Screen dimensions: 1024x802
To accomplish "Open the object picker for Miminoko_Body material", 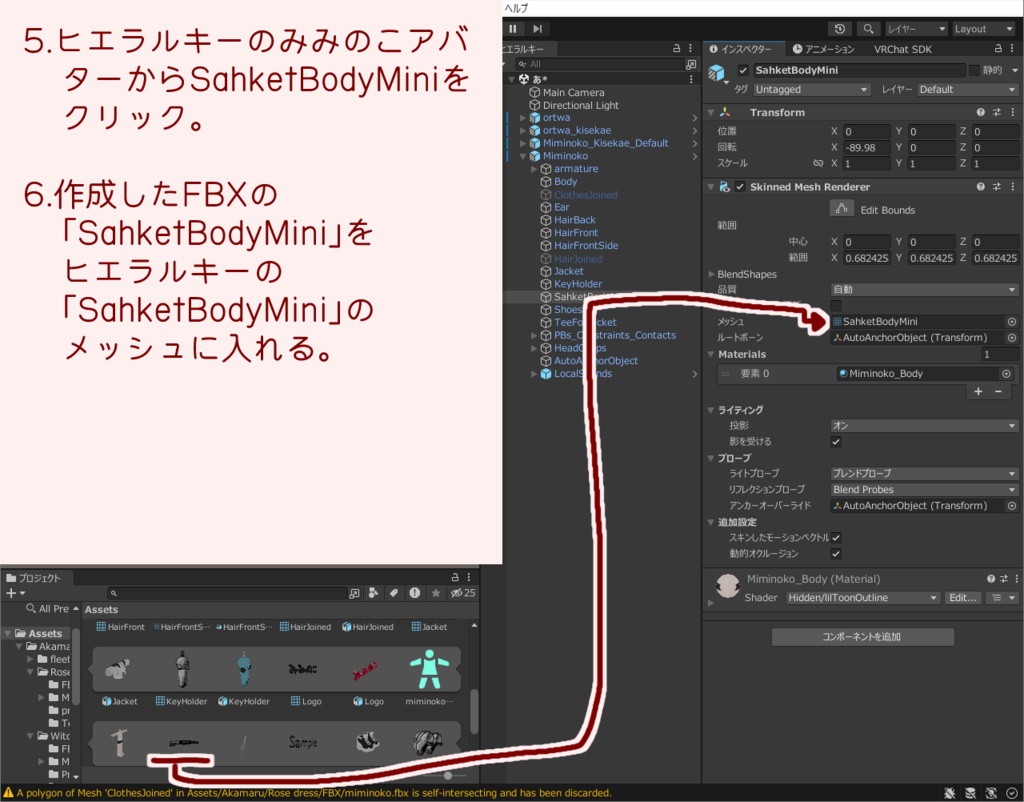I will (x=1006, y=374).
